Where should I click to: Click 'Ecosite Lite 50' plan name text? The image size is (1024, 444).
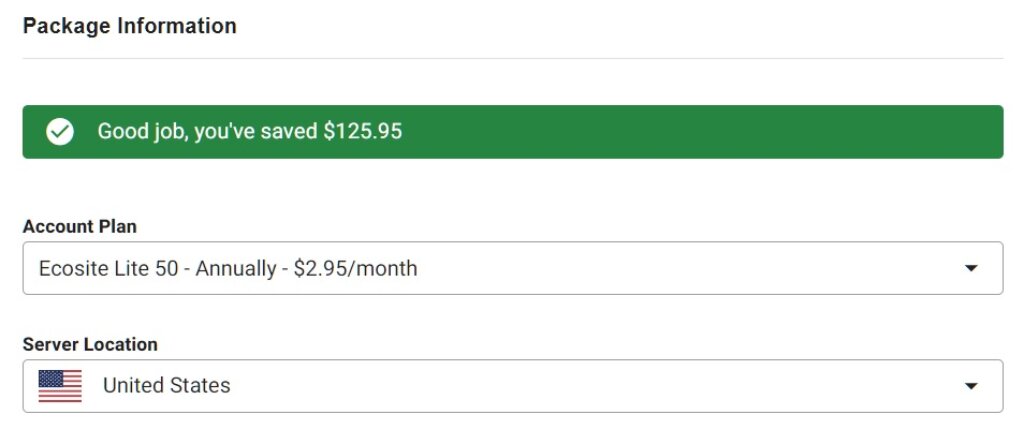tap(108, 268)
